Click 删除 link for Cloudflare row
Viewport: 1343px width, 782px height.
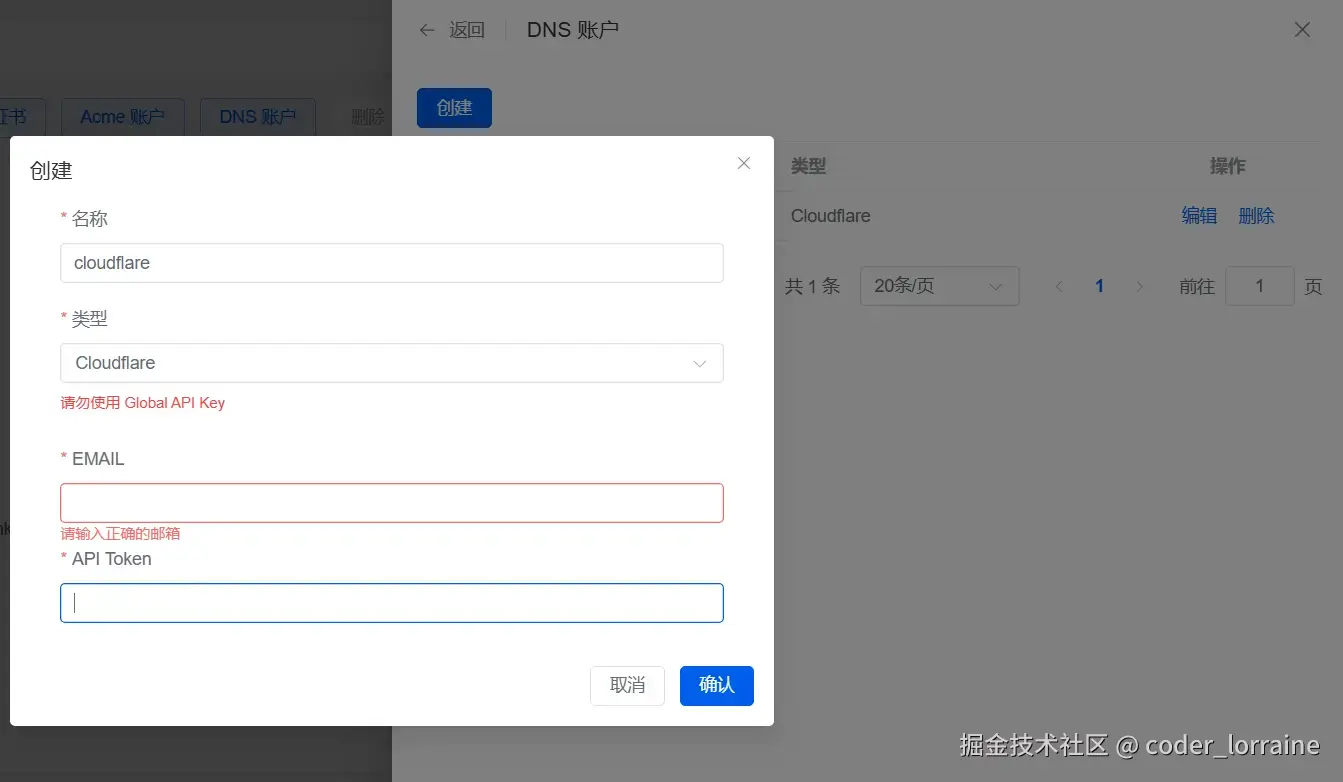point(1256,216)
